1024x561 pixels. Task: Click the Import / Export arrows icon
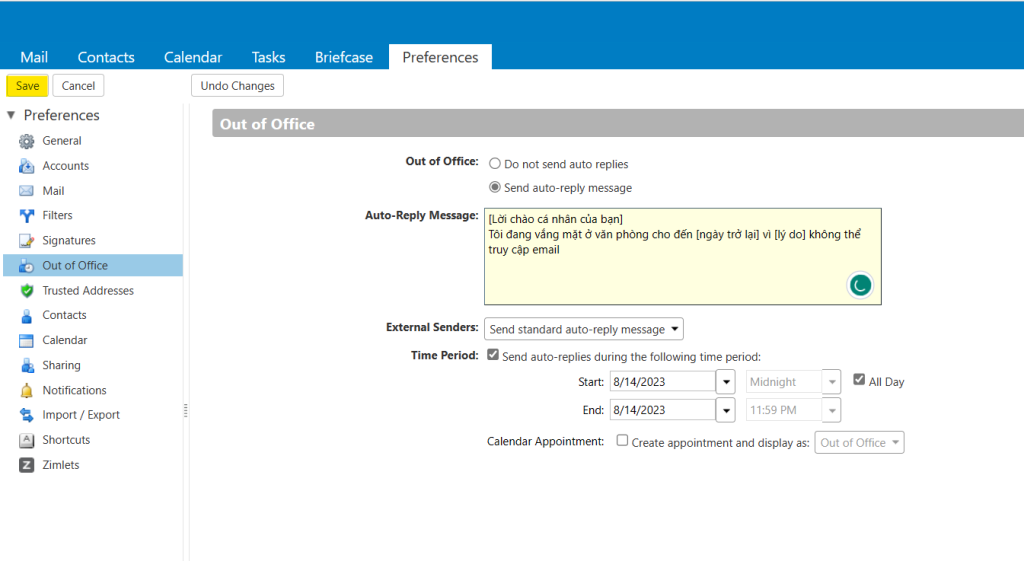pos(27,415)
